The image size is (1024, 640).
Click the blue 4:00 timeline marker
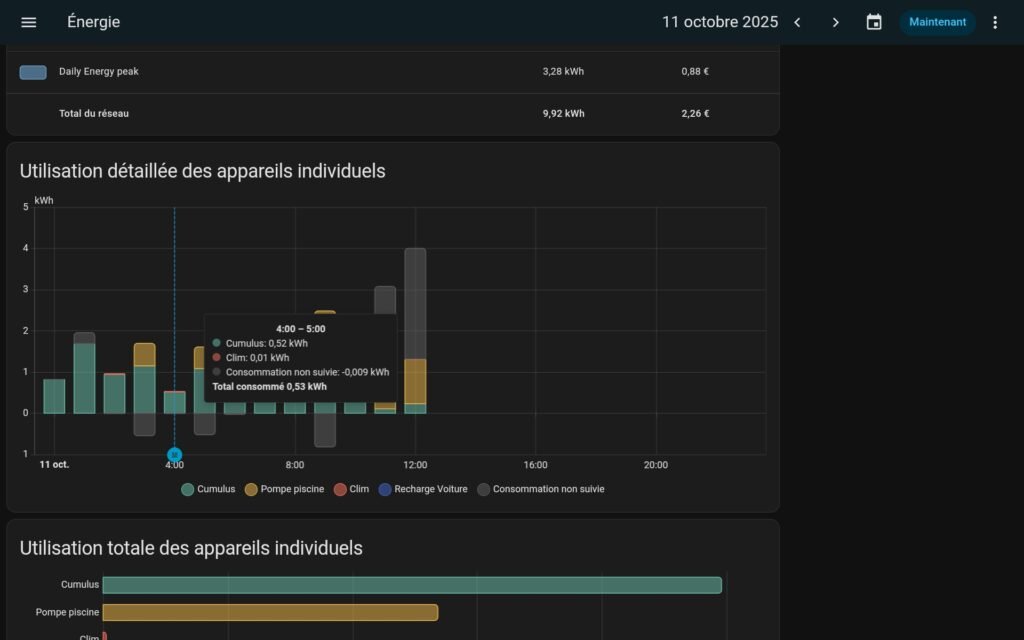pos(174,455)
